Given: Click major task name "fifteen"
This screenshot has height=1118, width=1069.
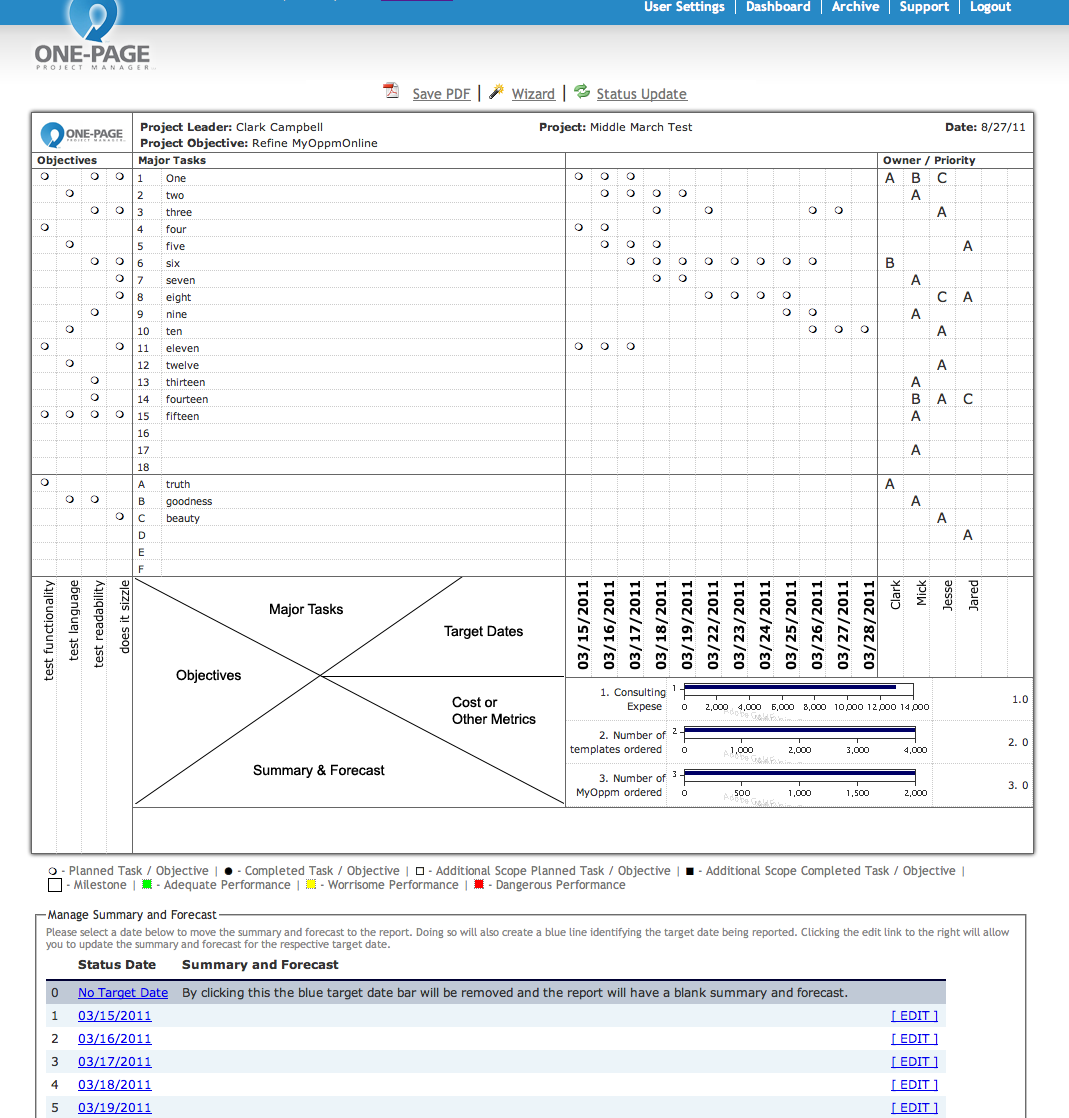Looking at the screenshot, I should [183, 416].
